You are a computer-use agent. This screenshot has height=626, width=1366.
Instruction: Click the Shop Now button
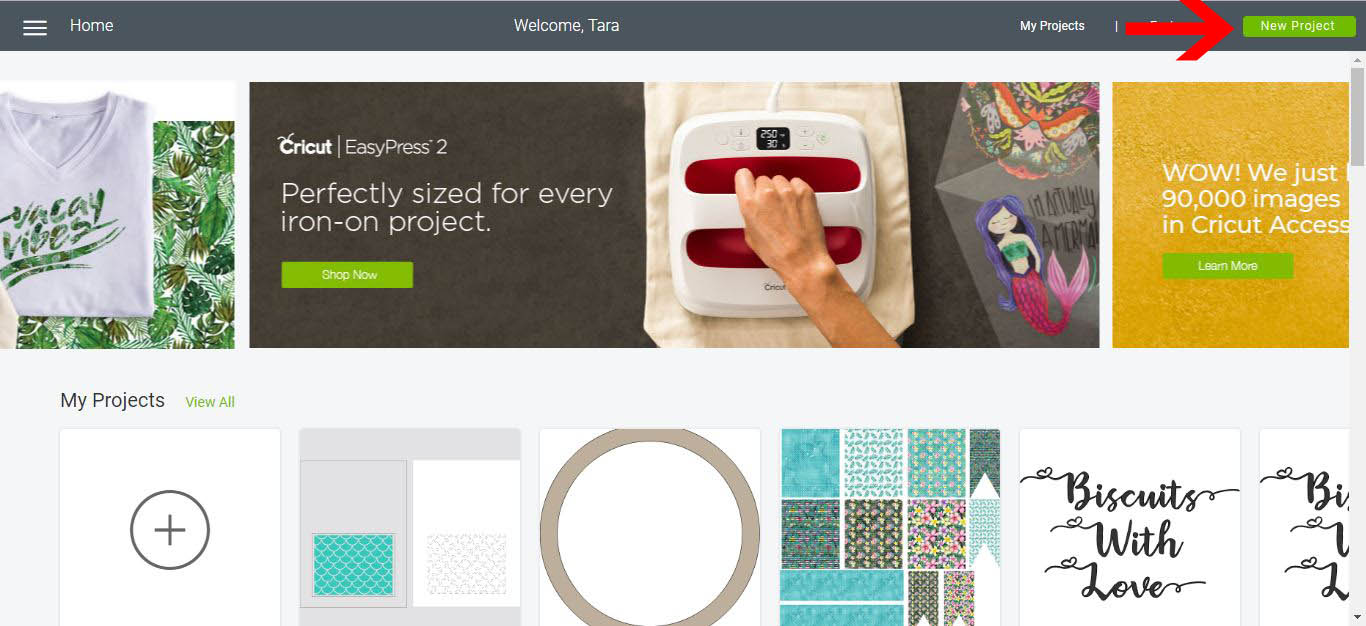pyautogui.click(x=347, y=275)
